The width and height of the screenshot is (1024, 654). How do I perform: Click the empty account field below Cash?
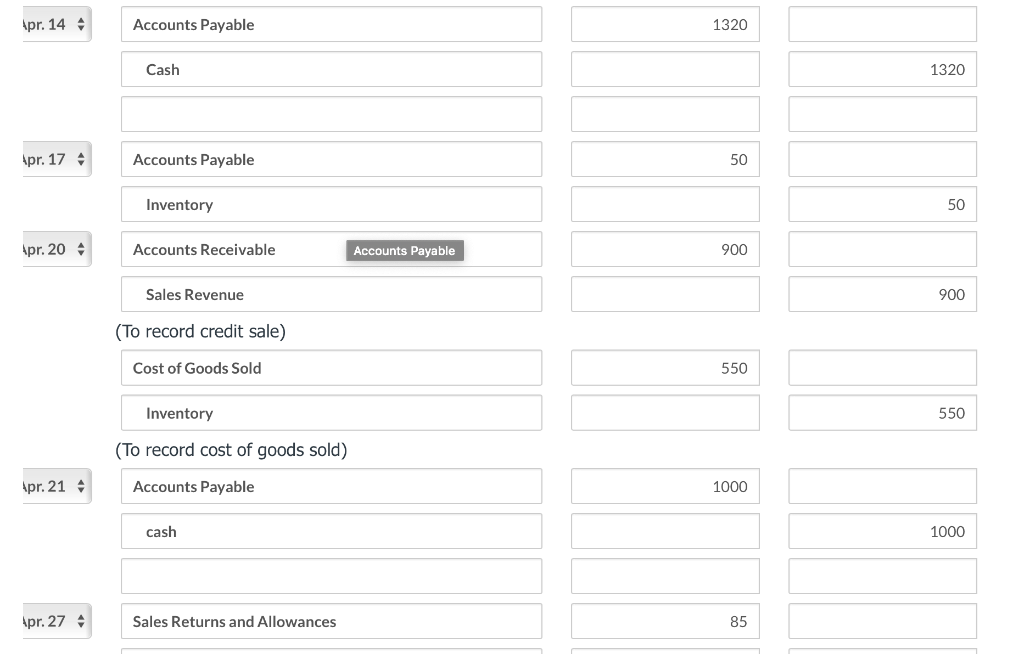[x=331, y=114]
